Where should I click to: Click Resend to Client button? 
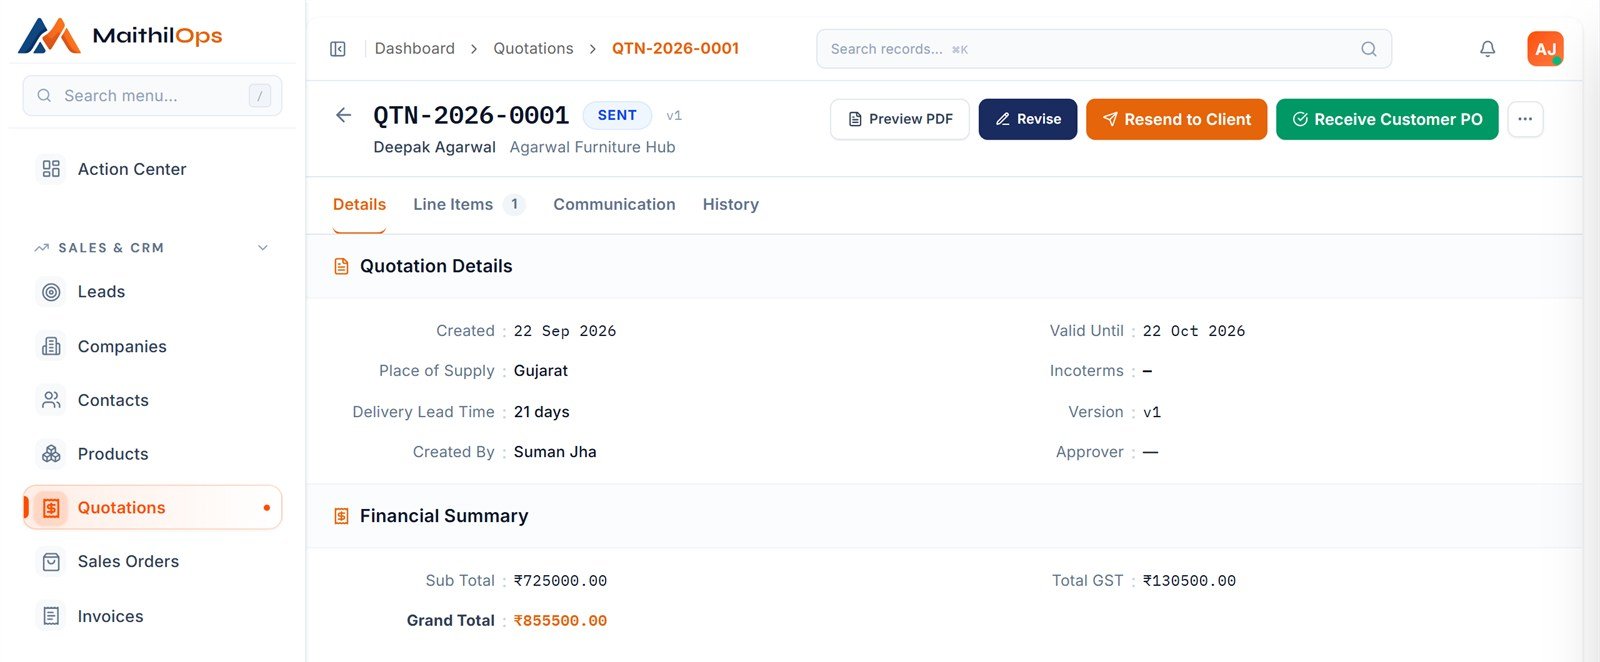[1177, 119]
